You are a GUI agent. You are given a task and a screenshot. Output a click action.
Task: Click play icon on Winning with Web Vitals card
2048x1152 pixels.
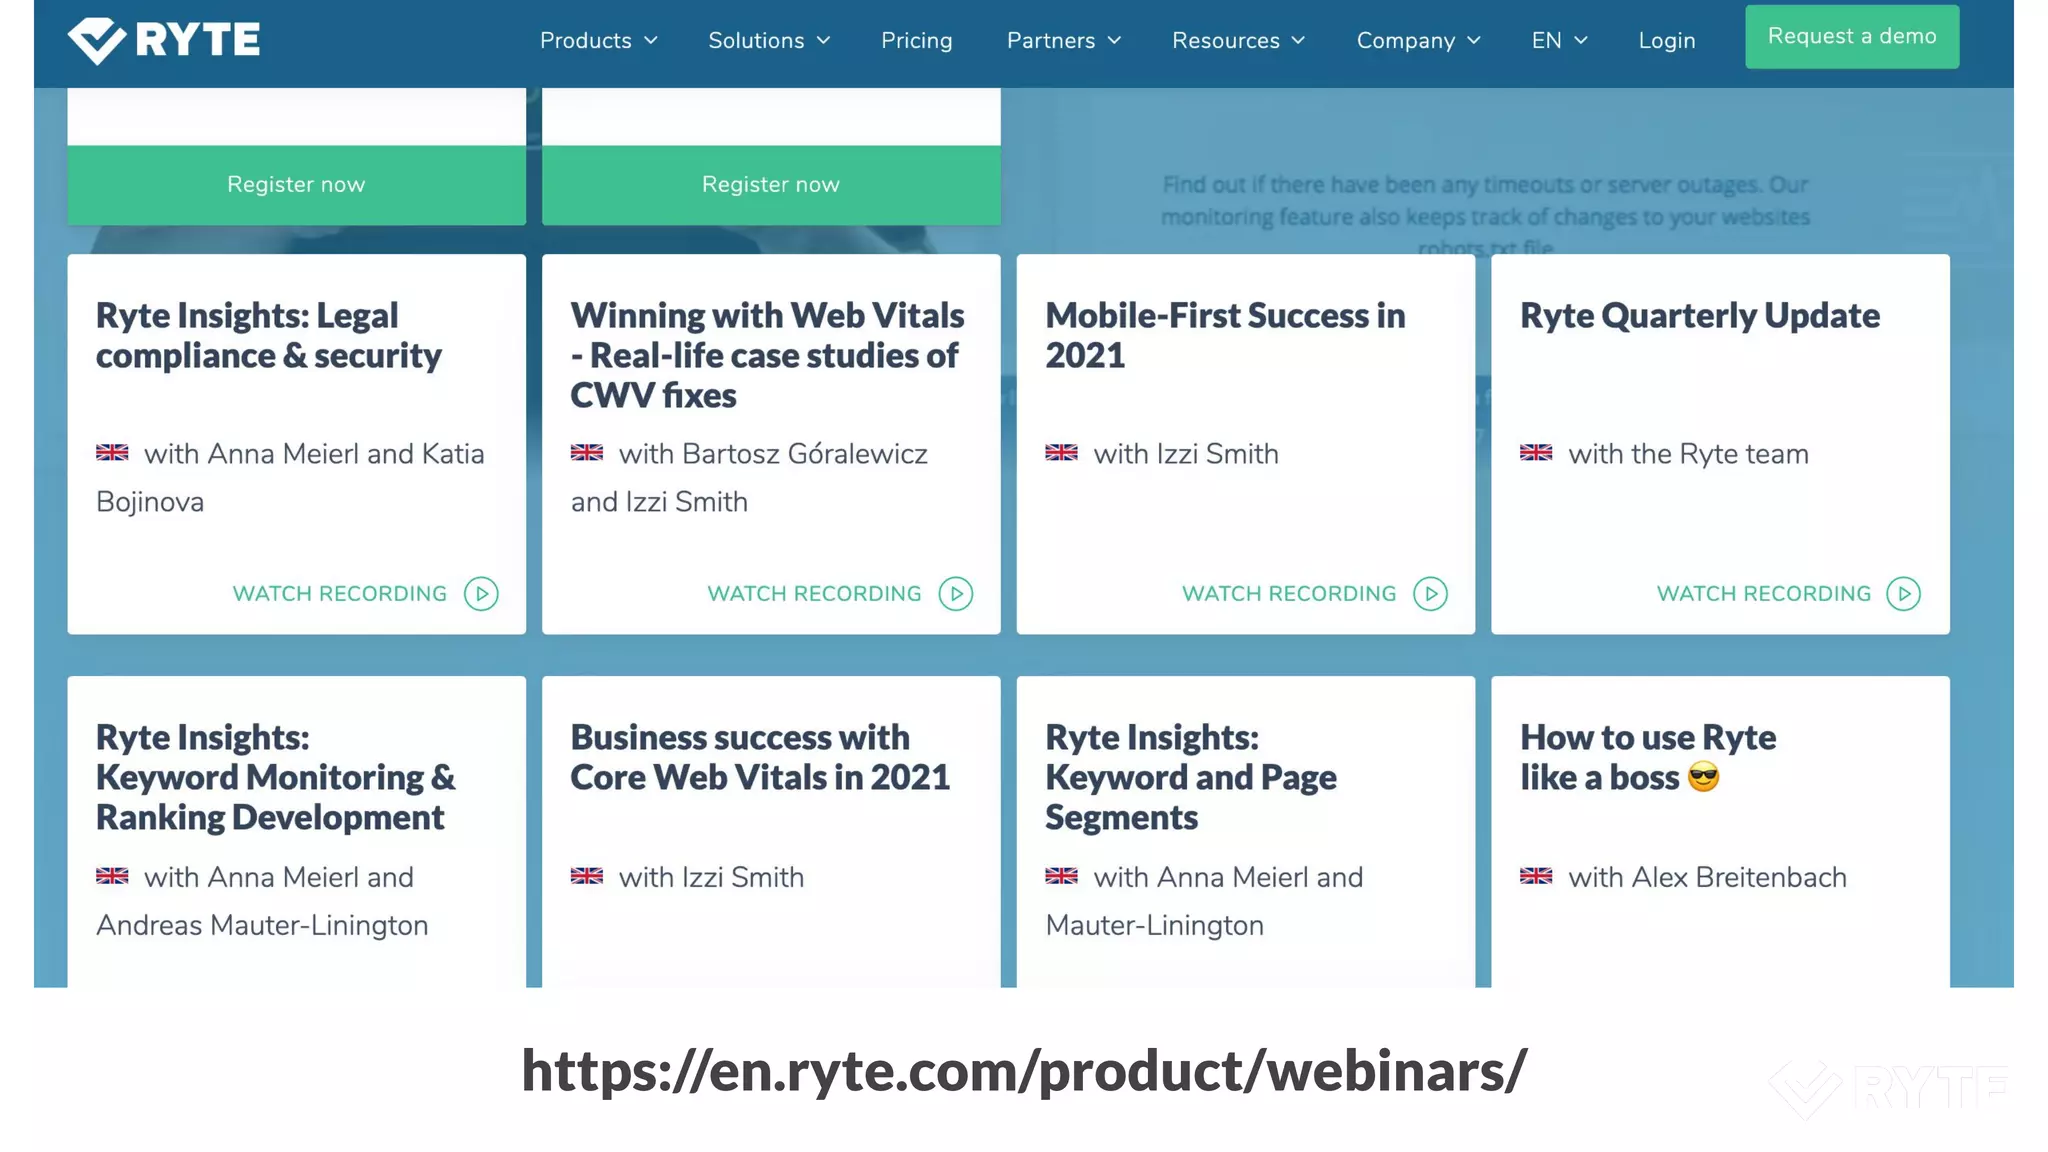pyautogui.click(x=956, y=594)
